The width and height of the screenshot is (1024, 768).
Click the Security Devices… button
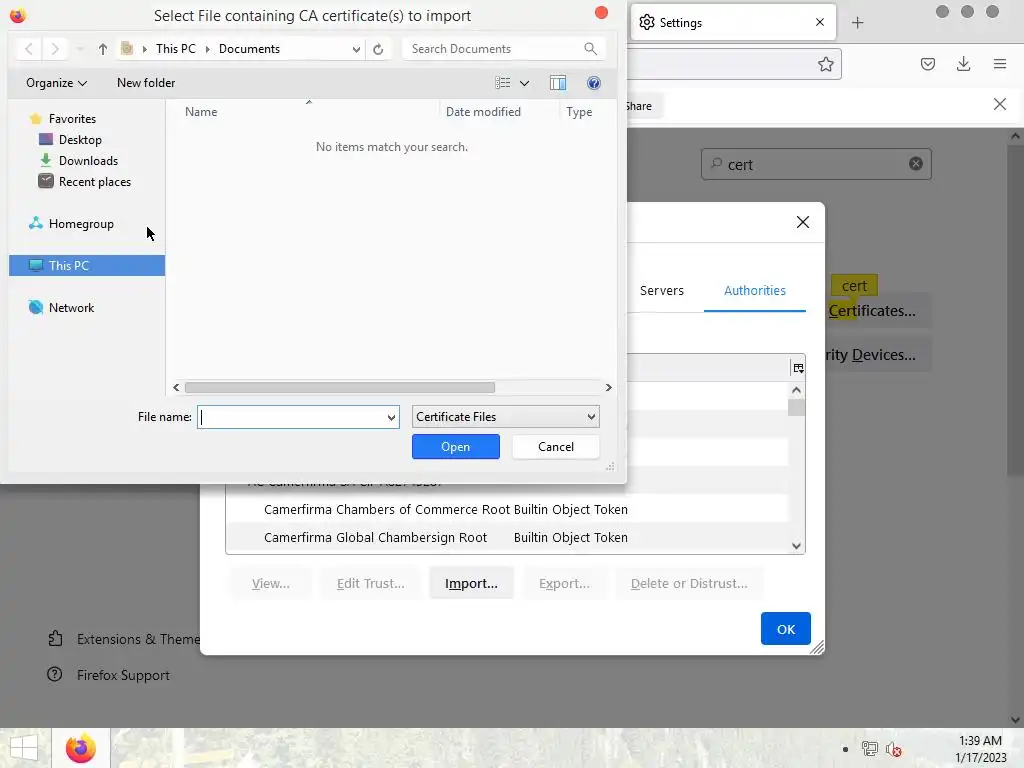876,355
